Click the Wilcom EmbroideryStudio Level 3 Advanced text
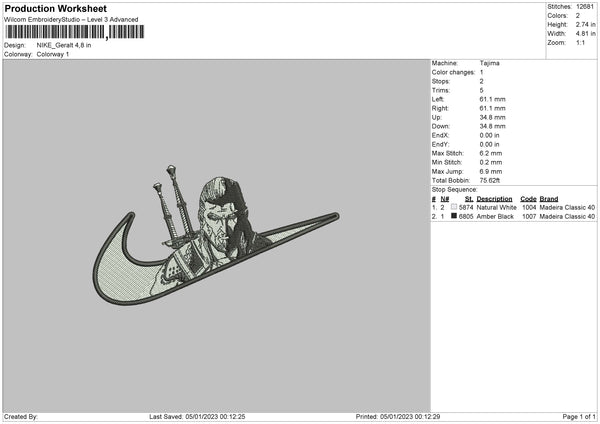Screen dimensions: 600x424 71,20
